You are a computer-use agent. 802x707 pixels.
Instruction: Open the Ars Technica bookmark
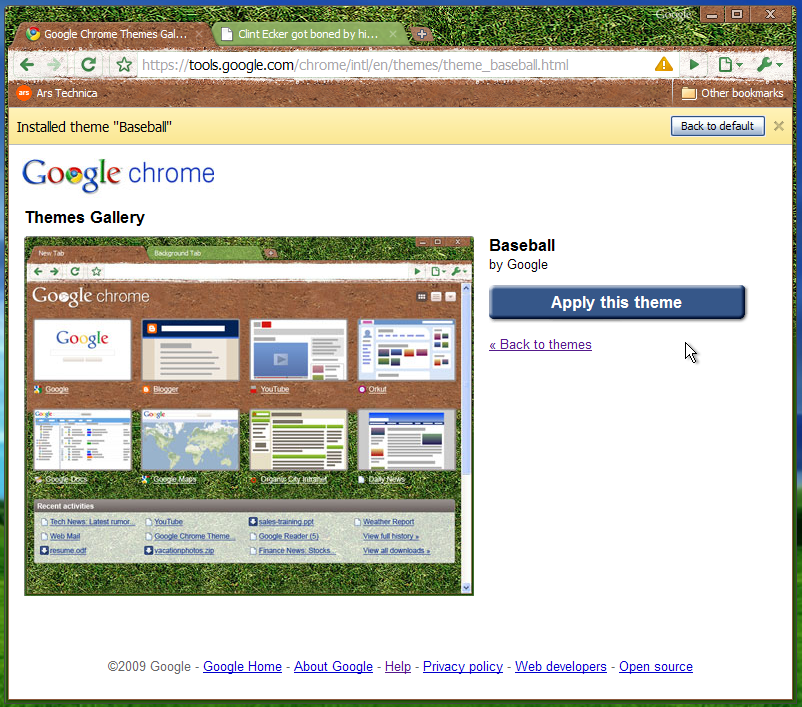57,93
